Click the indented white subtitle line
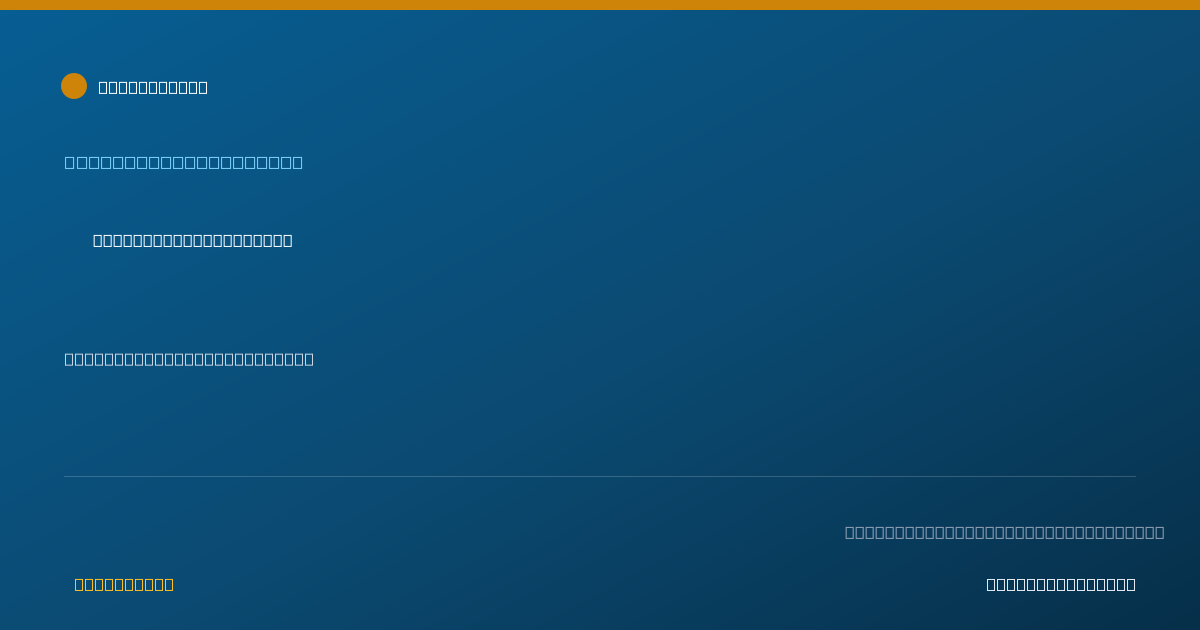This screenshot has width=1200, height=630. (x=193, y=240)
